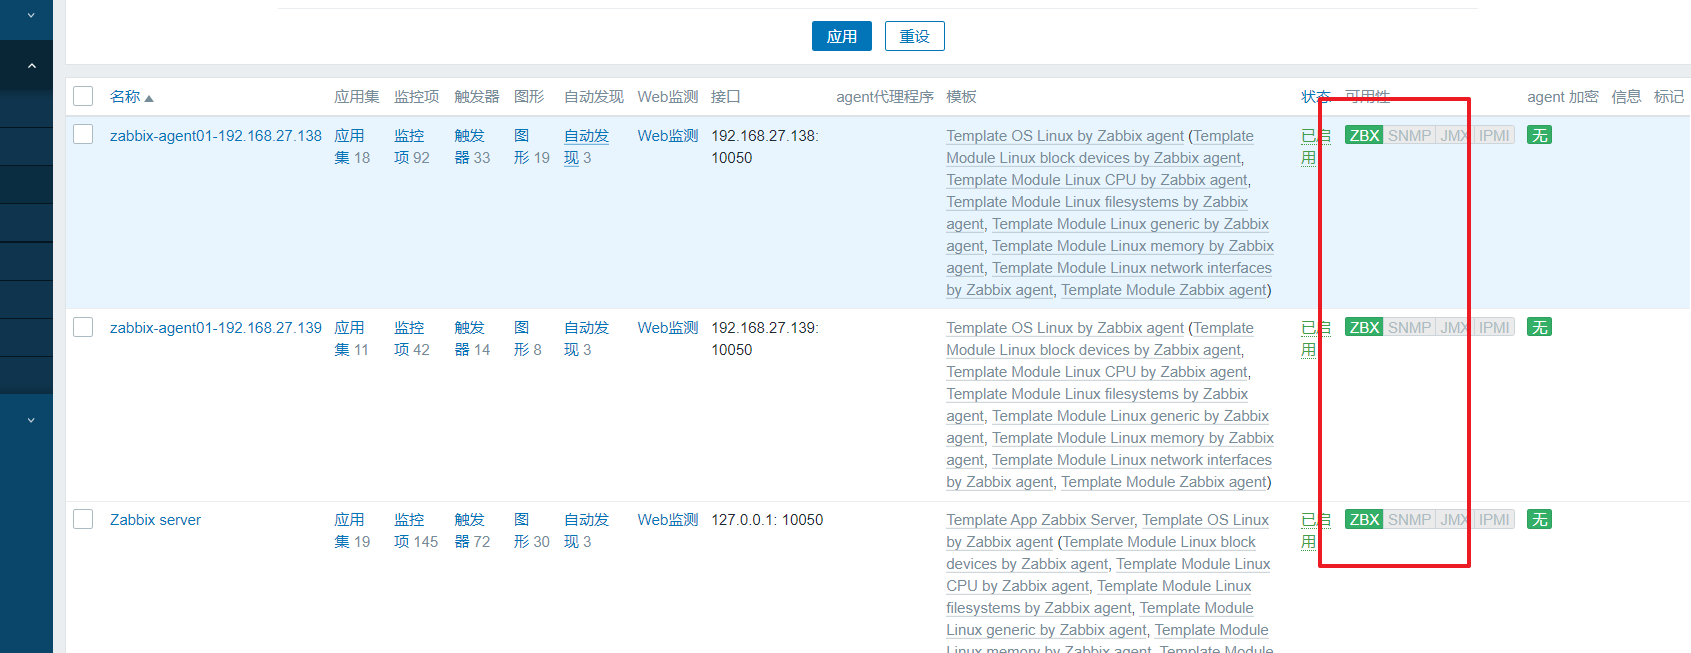Open the Zabbix server host

(155, 519)
